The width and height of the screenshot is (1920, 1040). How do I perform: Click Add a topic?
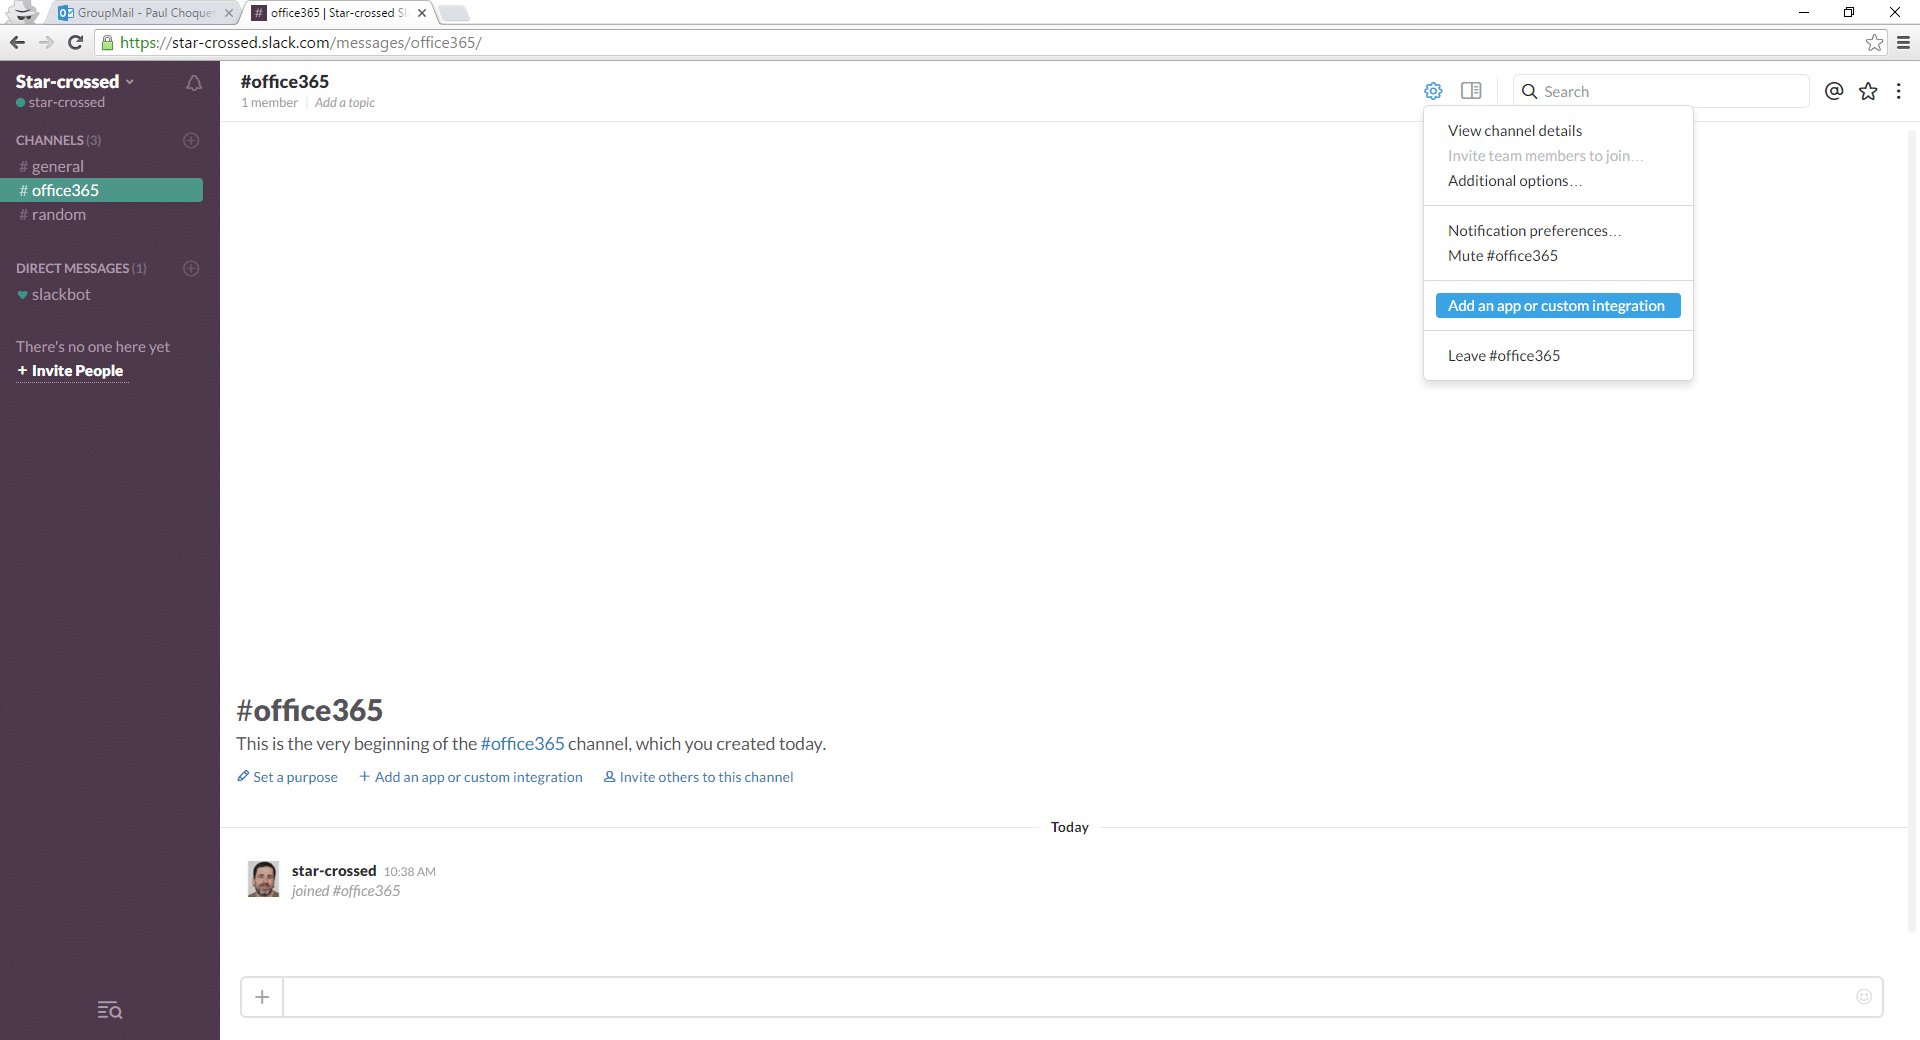(345, 103)
